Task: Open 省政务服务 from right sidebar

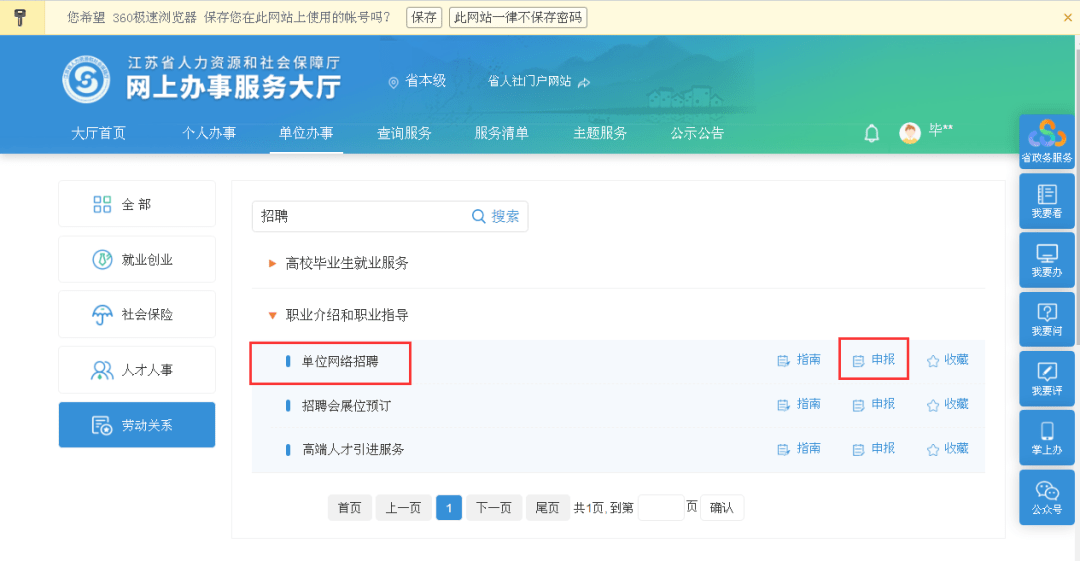Action: (1046, 142)
